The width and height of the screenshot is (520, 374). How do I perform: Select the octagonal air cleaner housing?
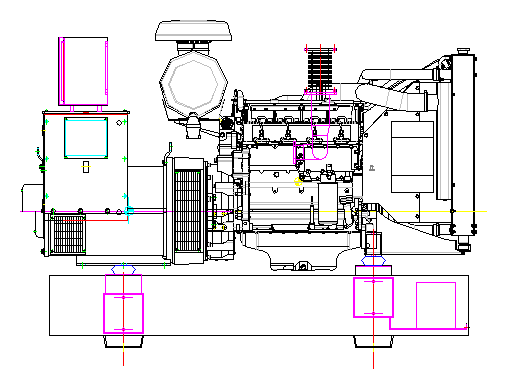193,85
